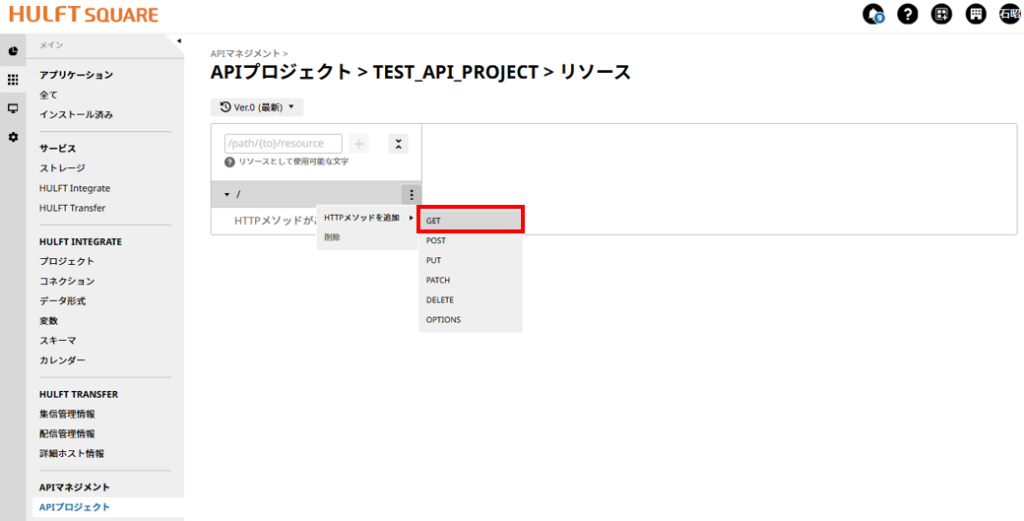Select the monitor sidebar icon
Viewport: 1024px width, 521px height.
[12, 108]
